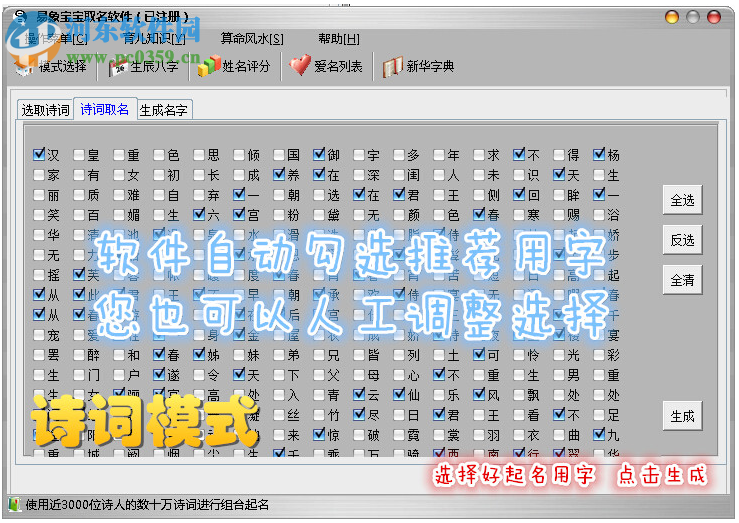This screenshot has height=523, width=739.
Task: Check the 笑 checkbox
Action: [39, 215]
